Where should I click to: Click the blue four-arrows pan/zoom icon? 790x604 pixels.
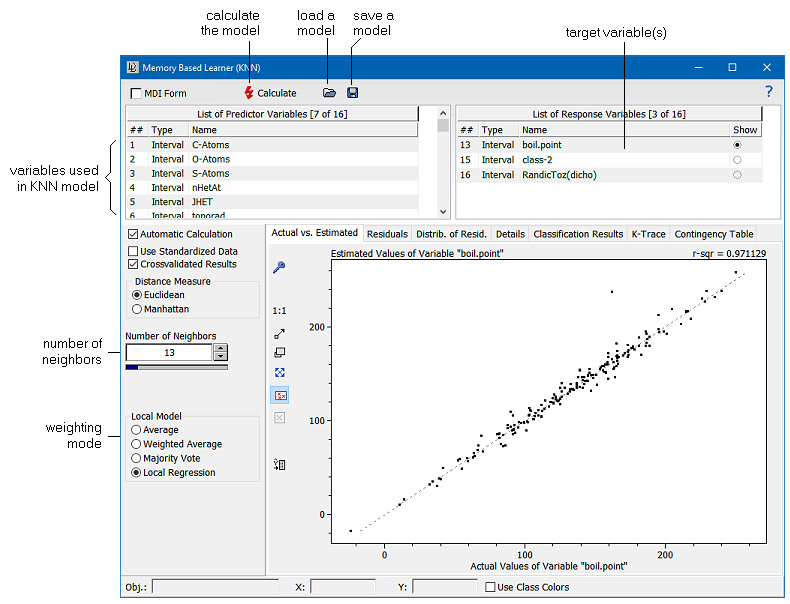pyautogui.click(x=280, y=372)
